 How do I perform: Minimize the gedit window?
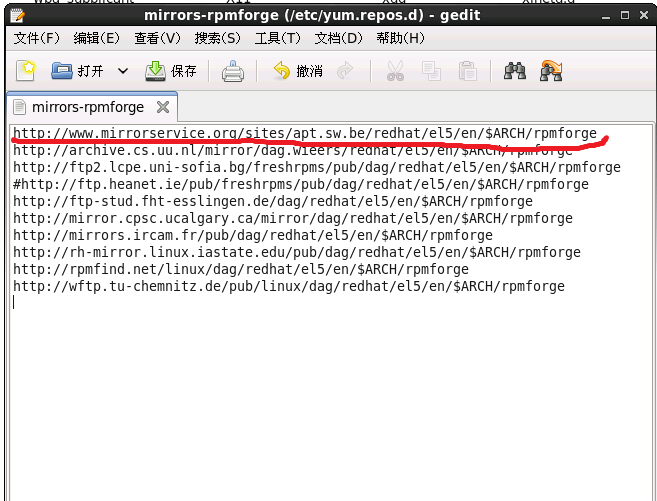point(605,15)
